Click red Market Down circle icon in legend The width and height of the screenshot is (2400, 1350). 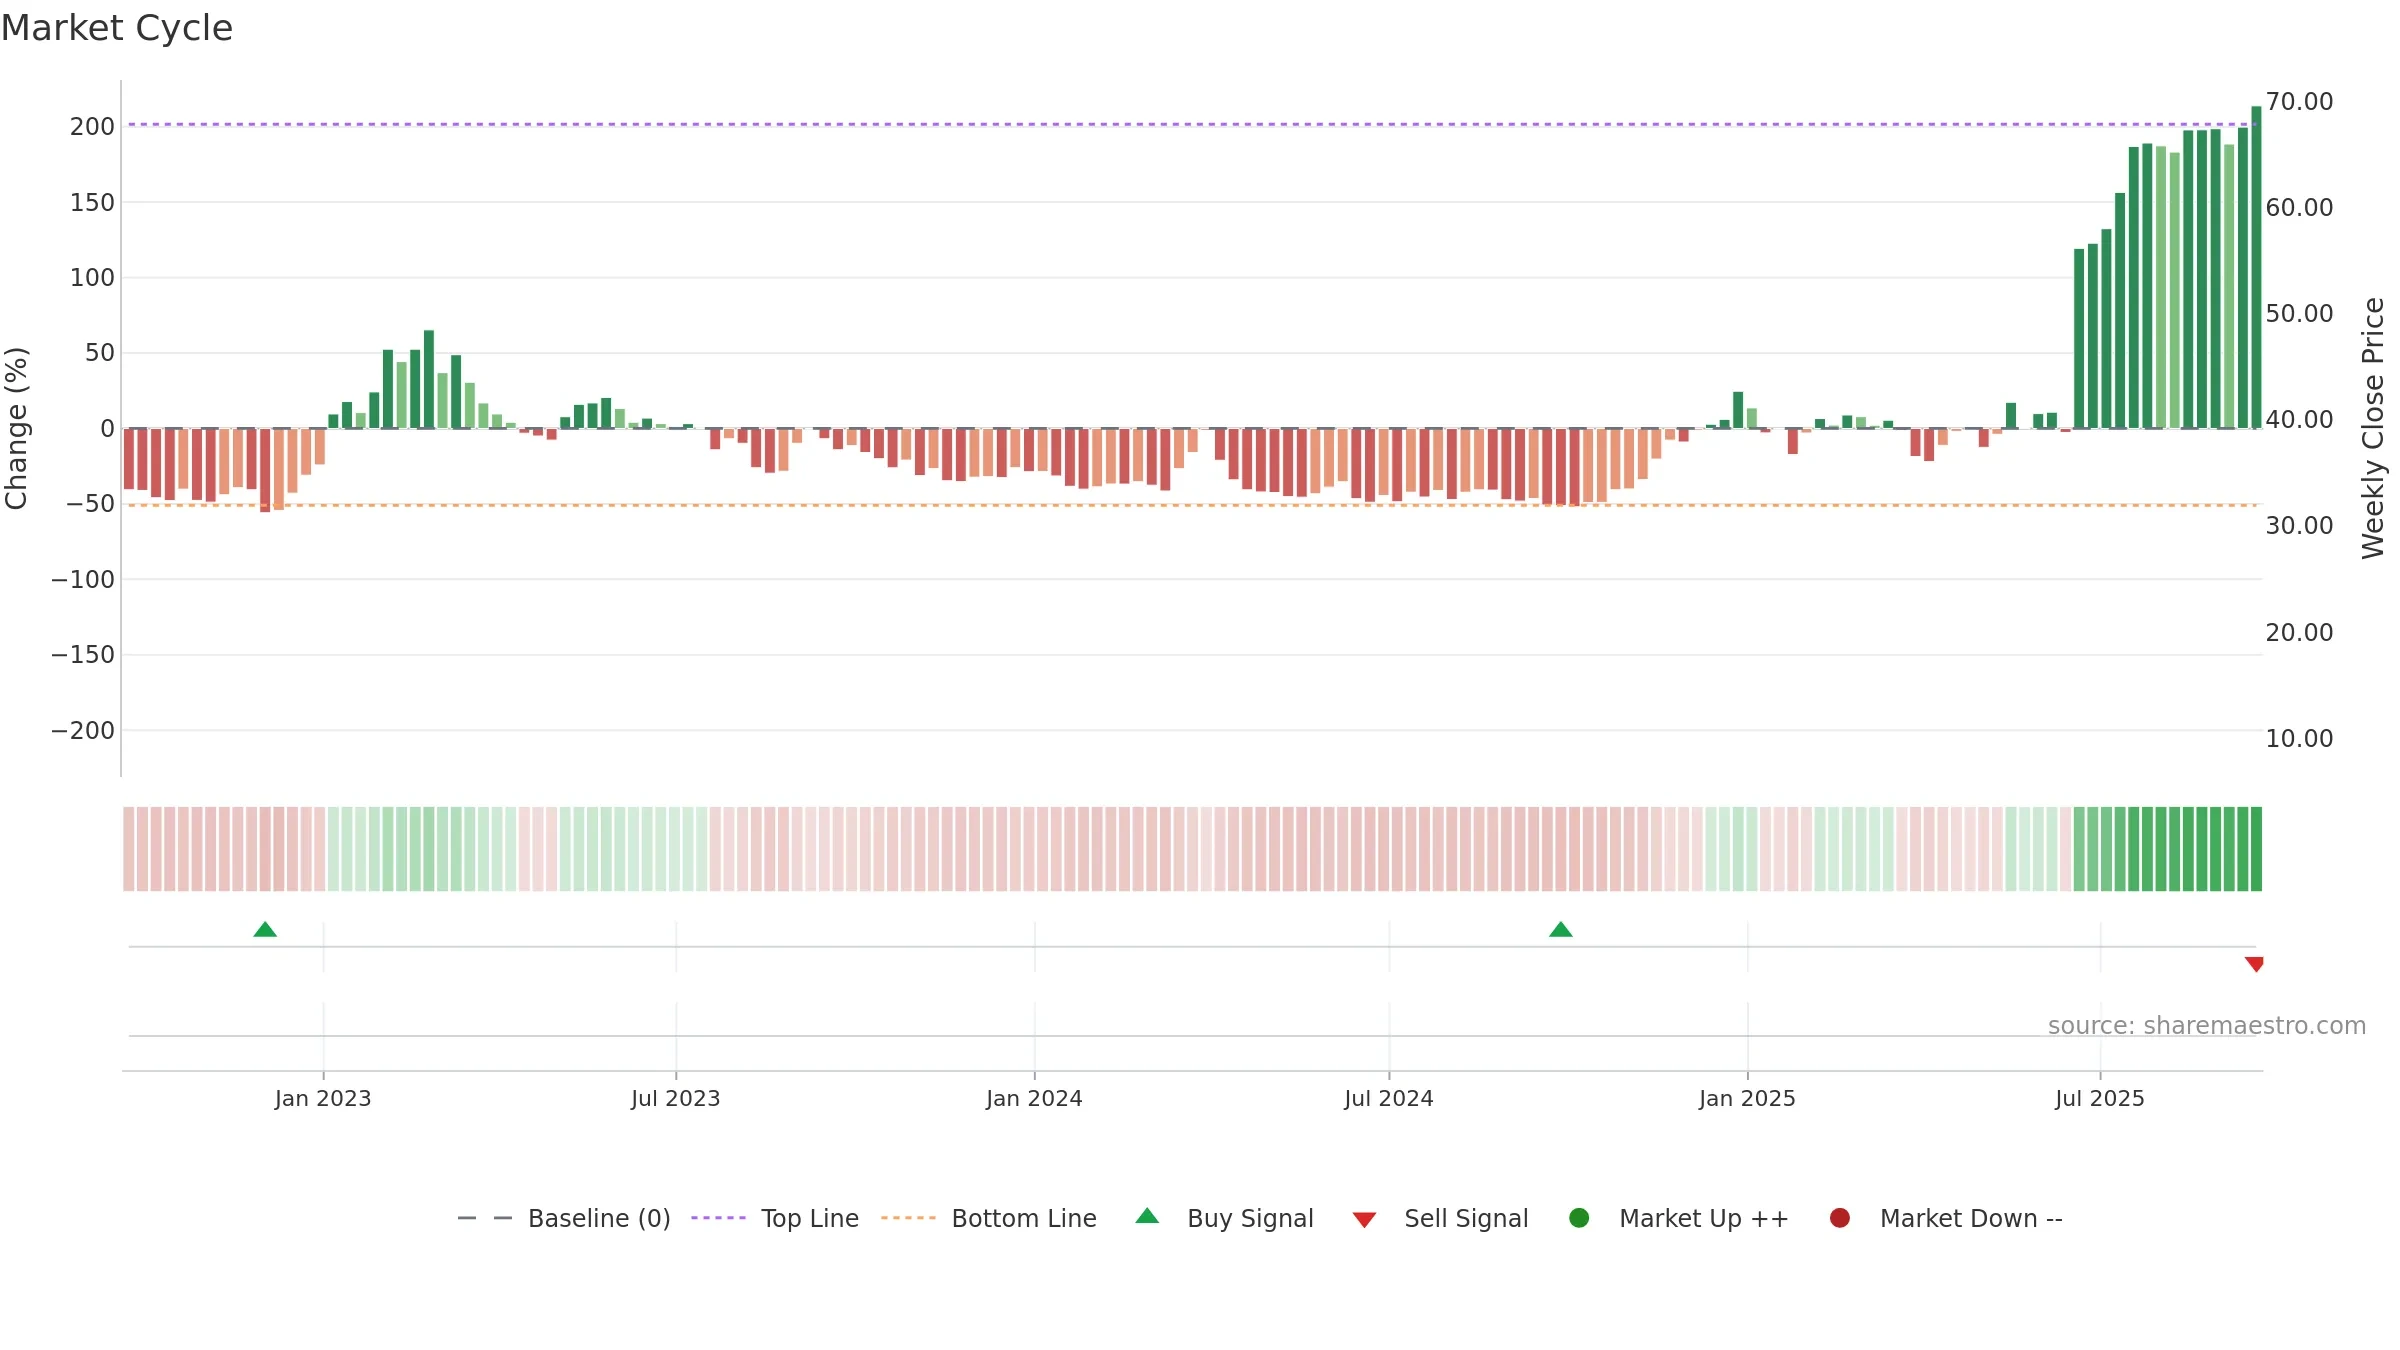(x=1839, y=1218)
